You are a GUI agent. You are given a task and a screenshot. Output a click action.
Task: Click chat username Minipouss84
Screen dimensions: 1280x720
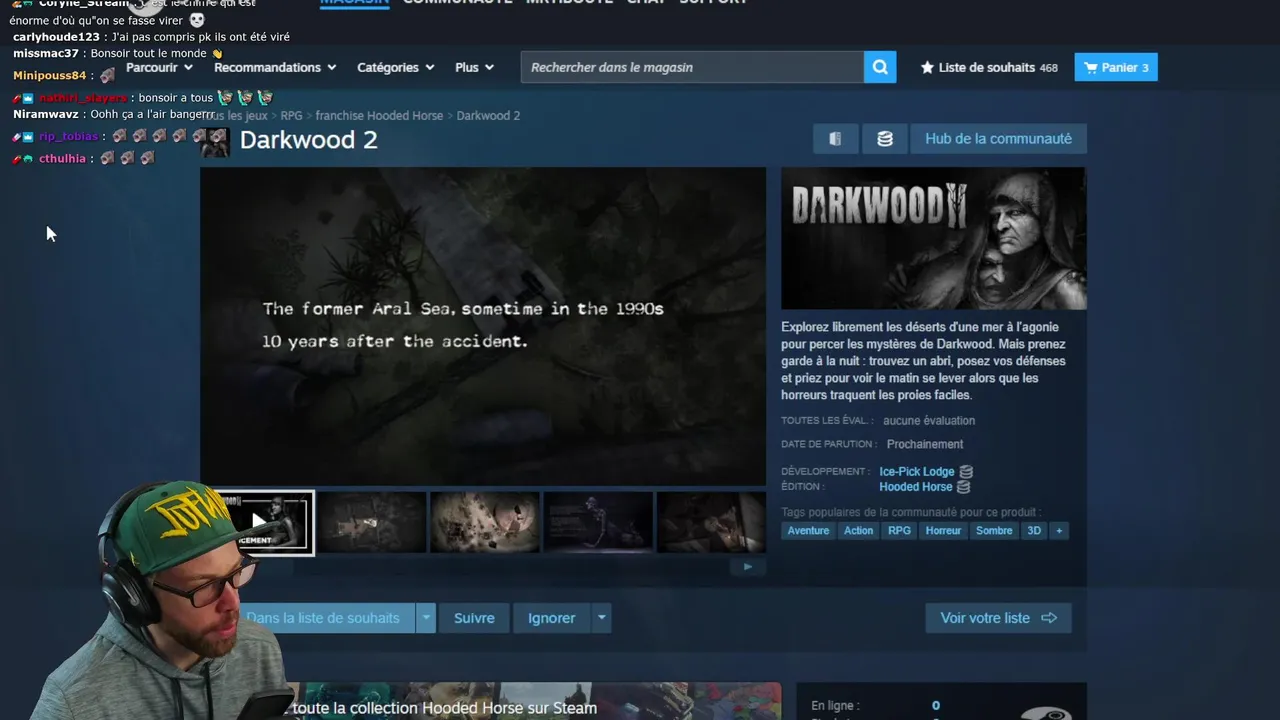point(50,76)
